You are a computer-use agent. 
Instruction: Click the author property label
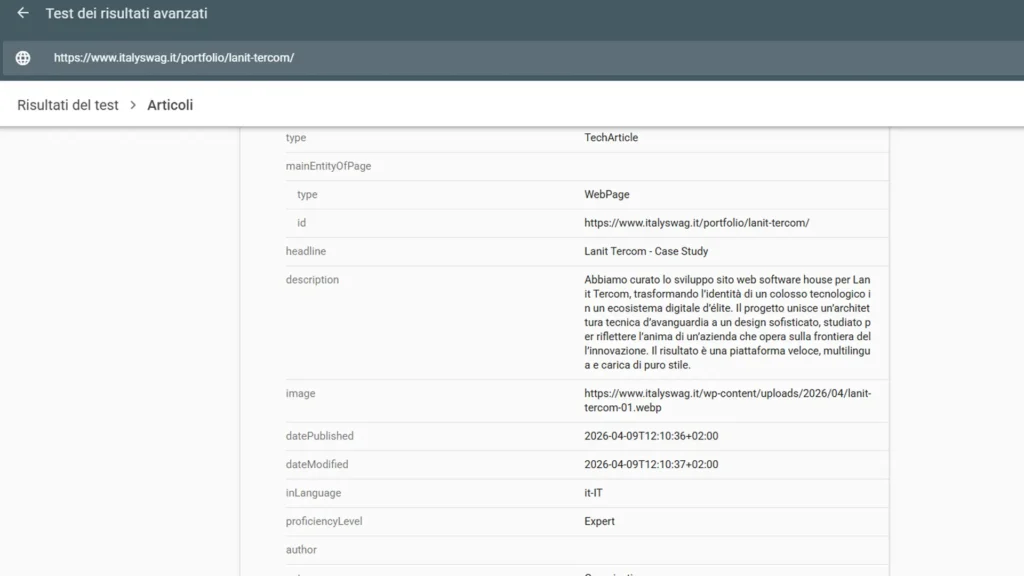(x=301, y=550)
